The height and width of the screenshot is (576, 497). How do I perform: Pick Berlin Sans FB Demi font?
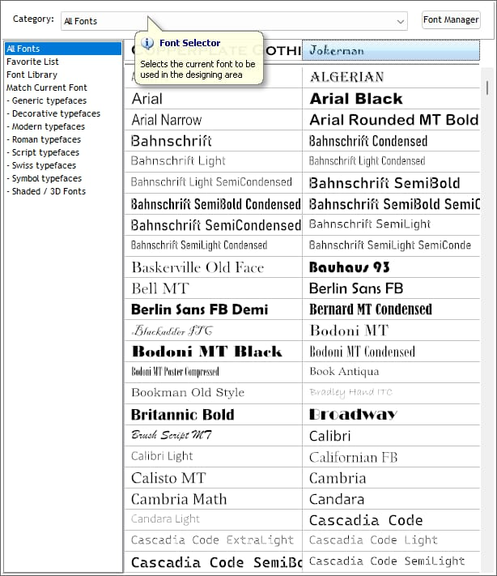click(x=213, y=309)
